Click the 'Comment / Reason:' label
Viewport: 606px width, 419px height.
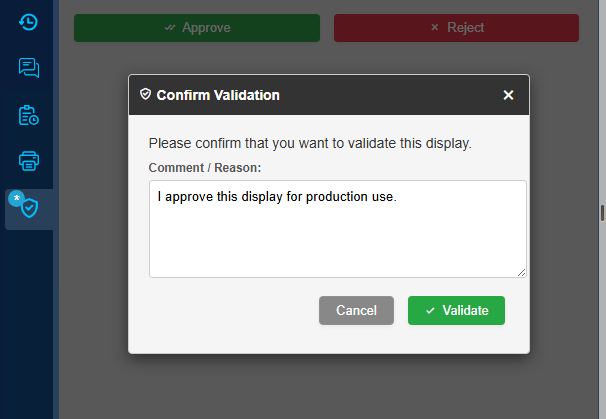click(x=205, y=168)
